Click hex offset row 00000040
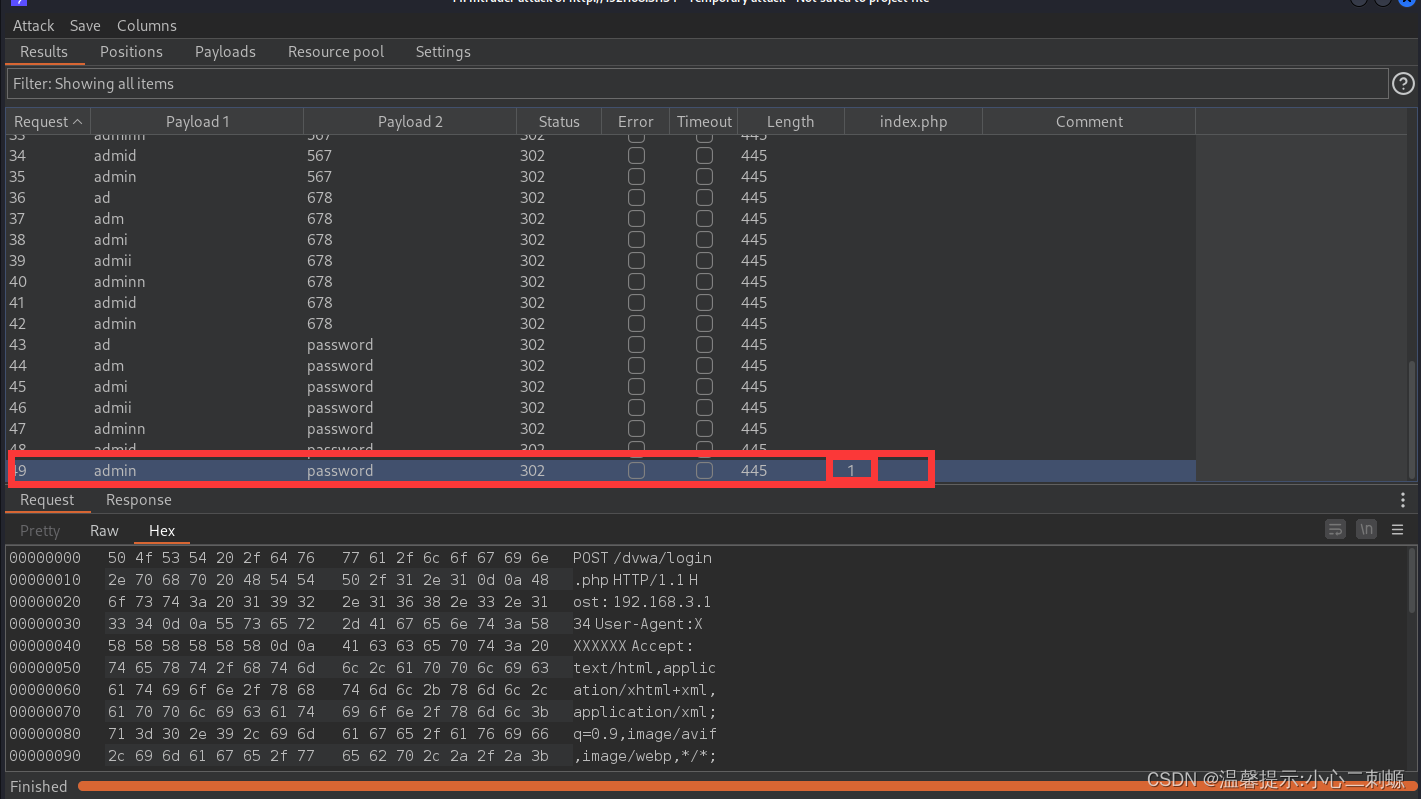This screenshot has height=799, width=1421. (x=45, y=646)
